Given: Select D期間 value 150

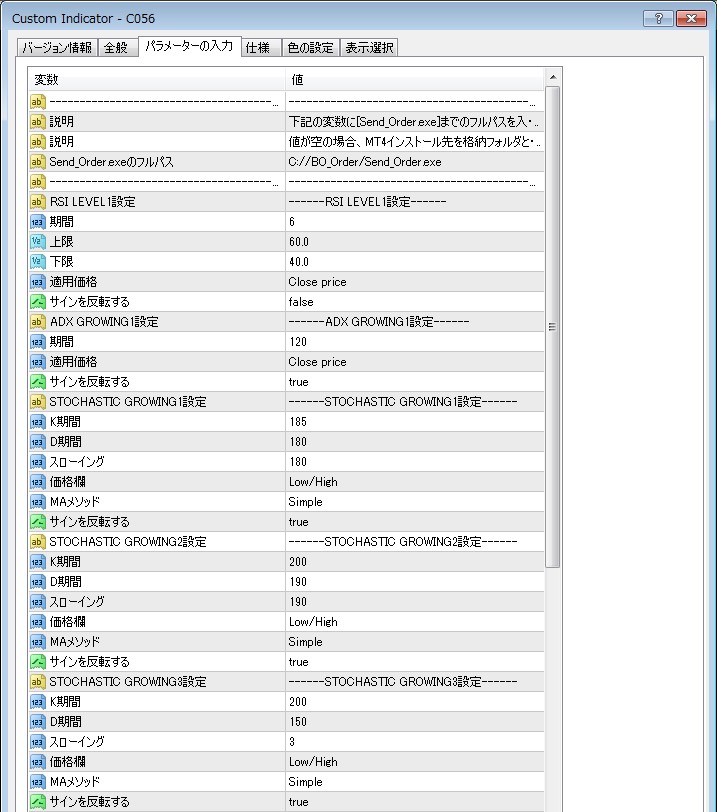Looking at the screenshot, I should click(x=415, y=722).
